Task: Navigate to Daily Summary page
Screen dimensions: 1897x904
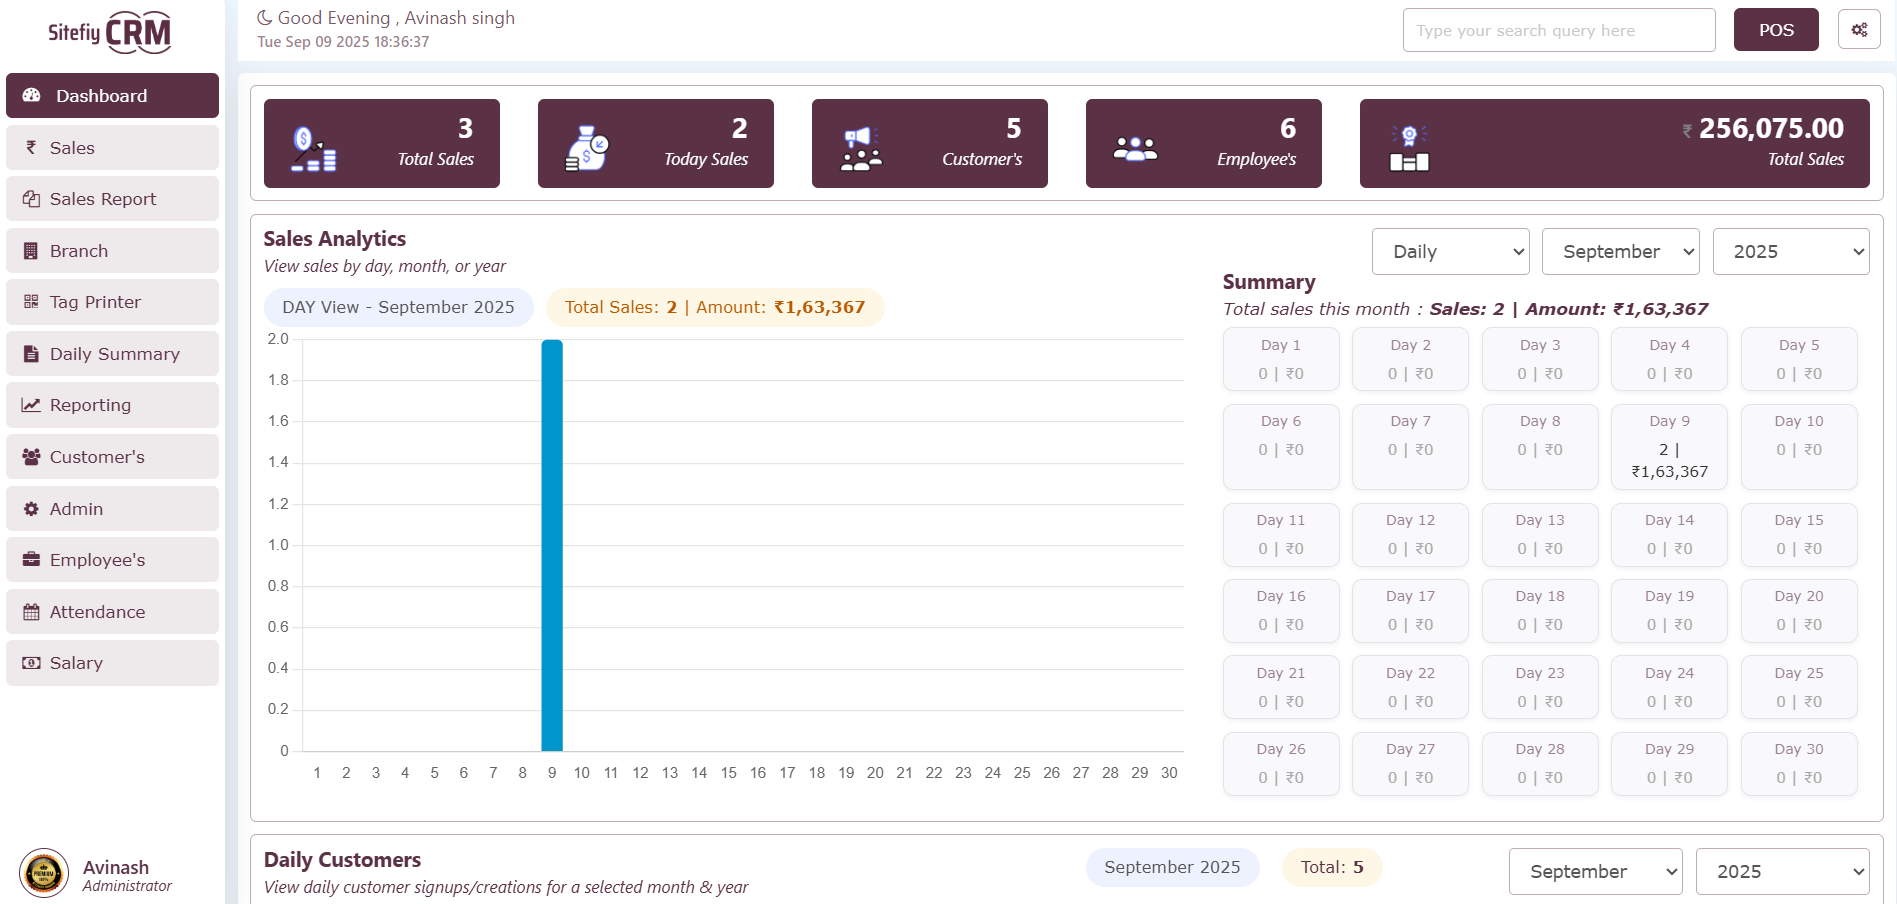Action: [112, 354]
